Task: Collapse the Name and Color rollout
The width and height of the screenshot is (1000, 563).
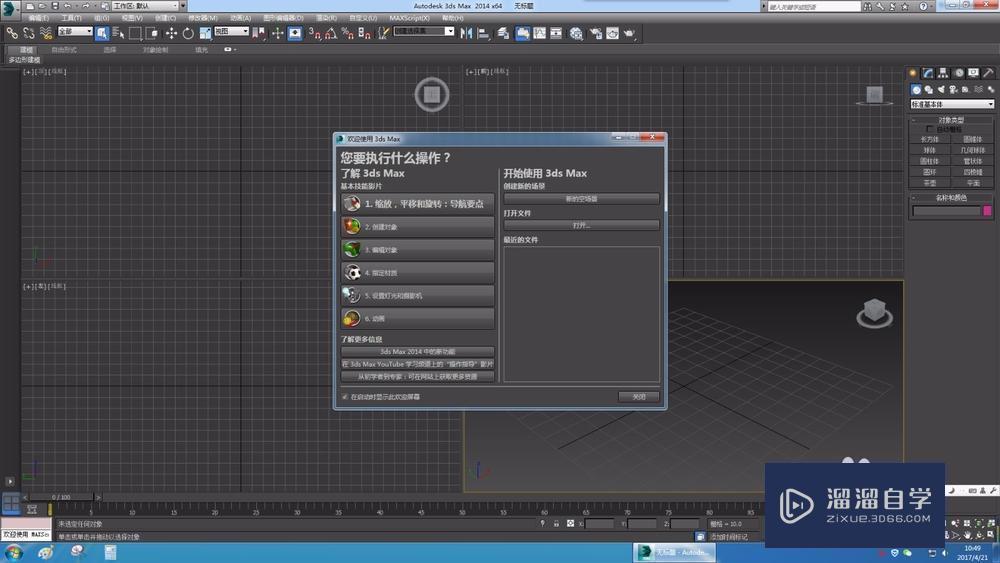Action: [952, 198]
